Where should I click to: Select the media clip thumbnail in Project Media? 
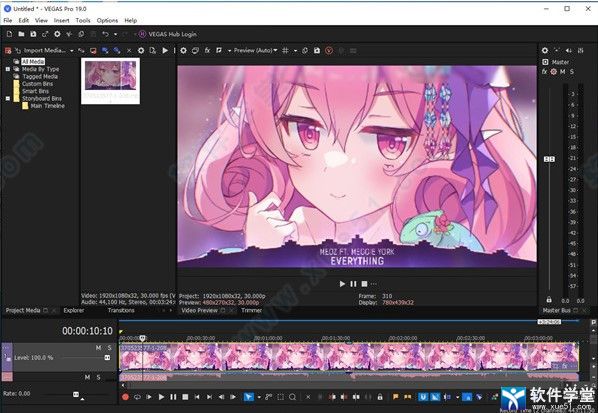110,81
